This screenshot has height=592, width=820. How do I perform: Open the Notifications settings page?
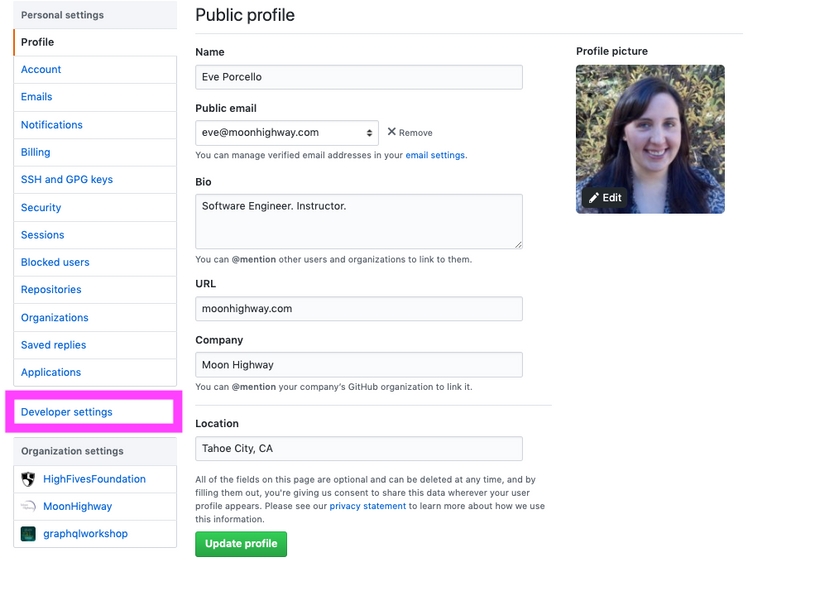(x=52, y=125)
